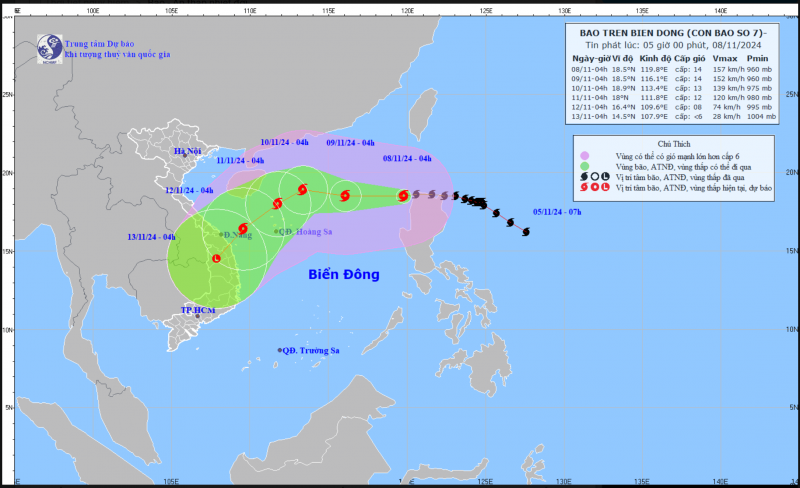The image size is (800, 488).
Task: Click the black storm symbol in the legend
Action: coord(584,177)
